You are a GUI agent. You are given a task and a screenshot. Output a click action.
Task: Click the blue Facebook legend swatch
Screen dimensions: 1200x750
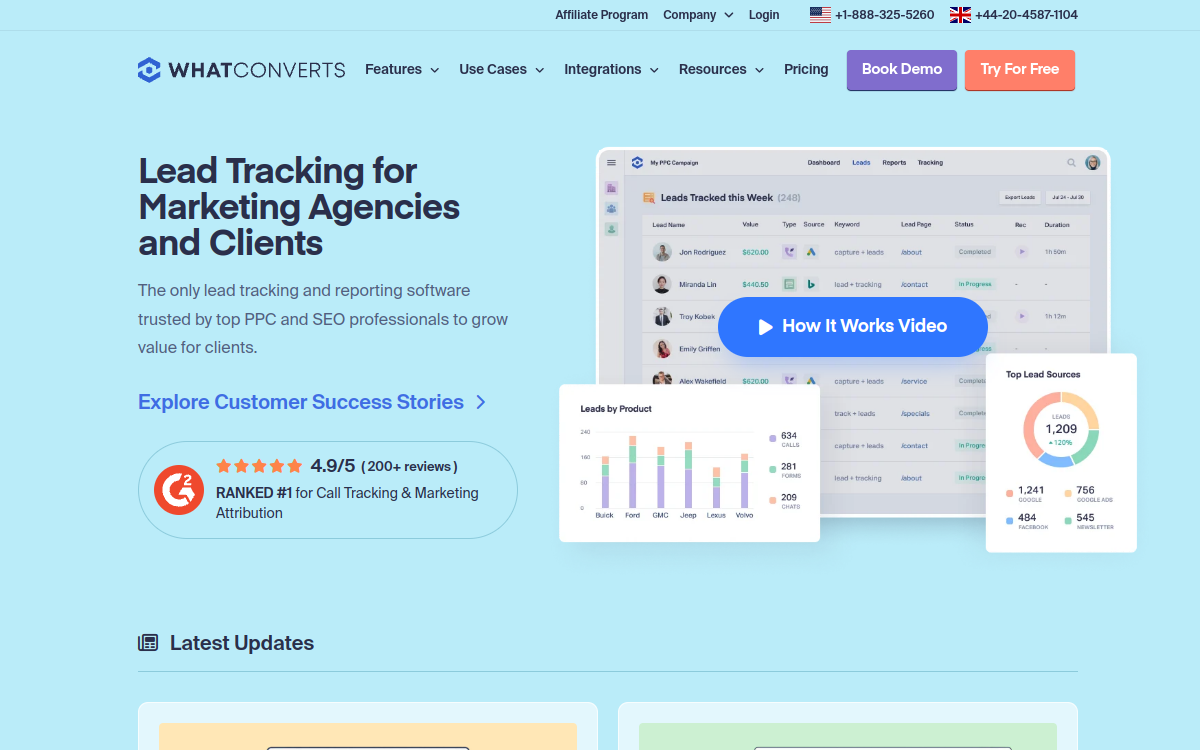(1009, 521)
